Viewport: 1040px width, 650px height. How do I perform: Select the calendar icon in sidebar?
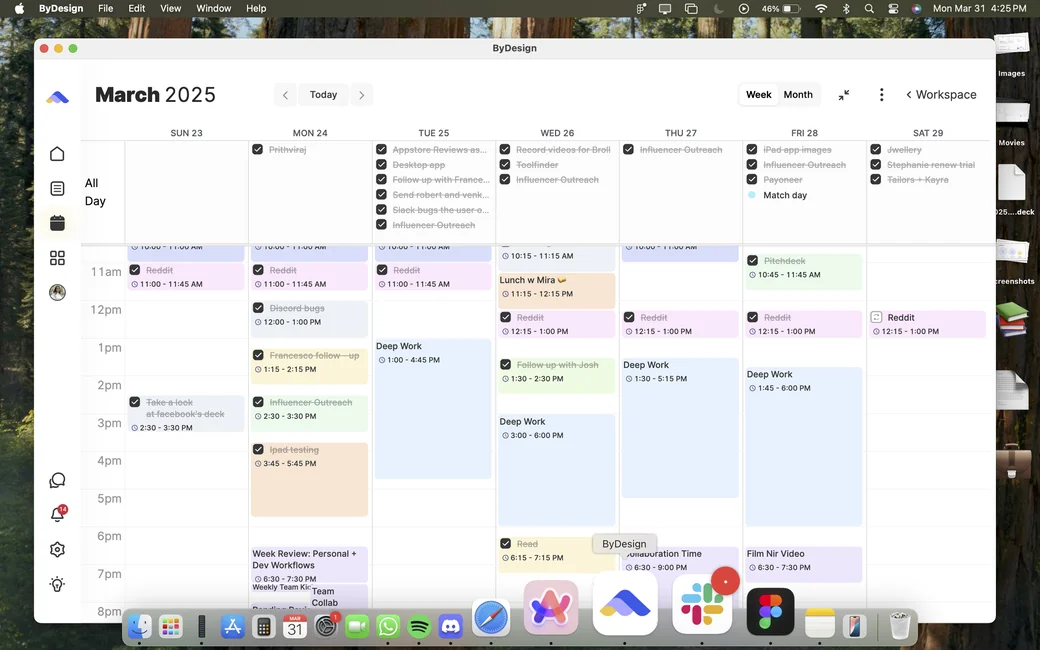[57, 223]
